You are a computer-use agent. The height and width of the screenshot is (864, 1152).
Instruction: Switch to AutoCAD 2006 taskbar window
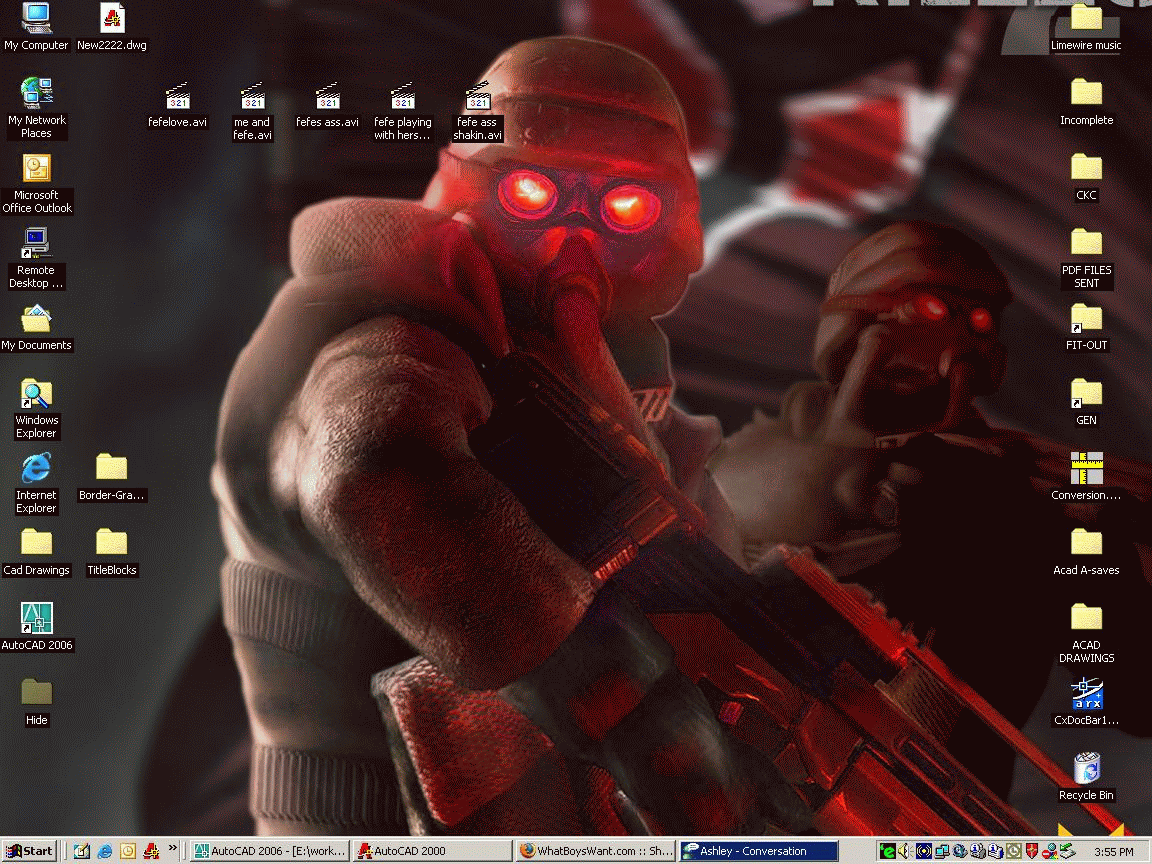[271, 851]
